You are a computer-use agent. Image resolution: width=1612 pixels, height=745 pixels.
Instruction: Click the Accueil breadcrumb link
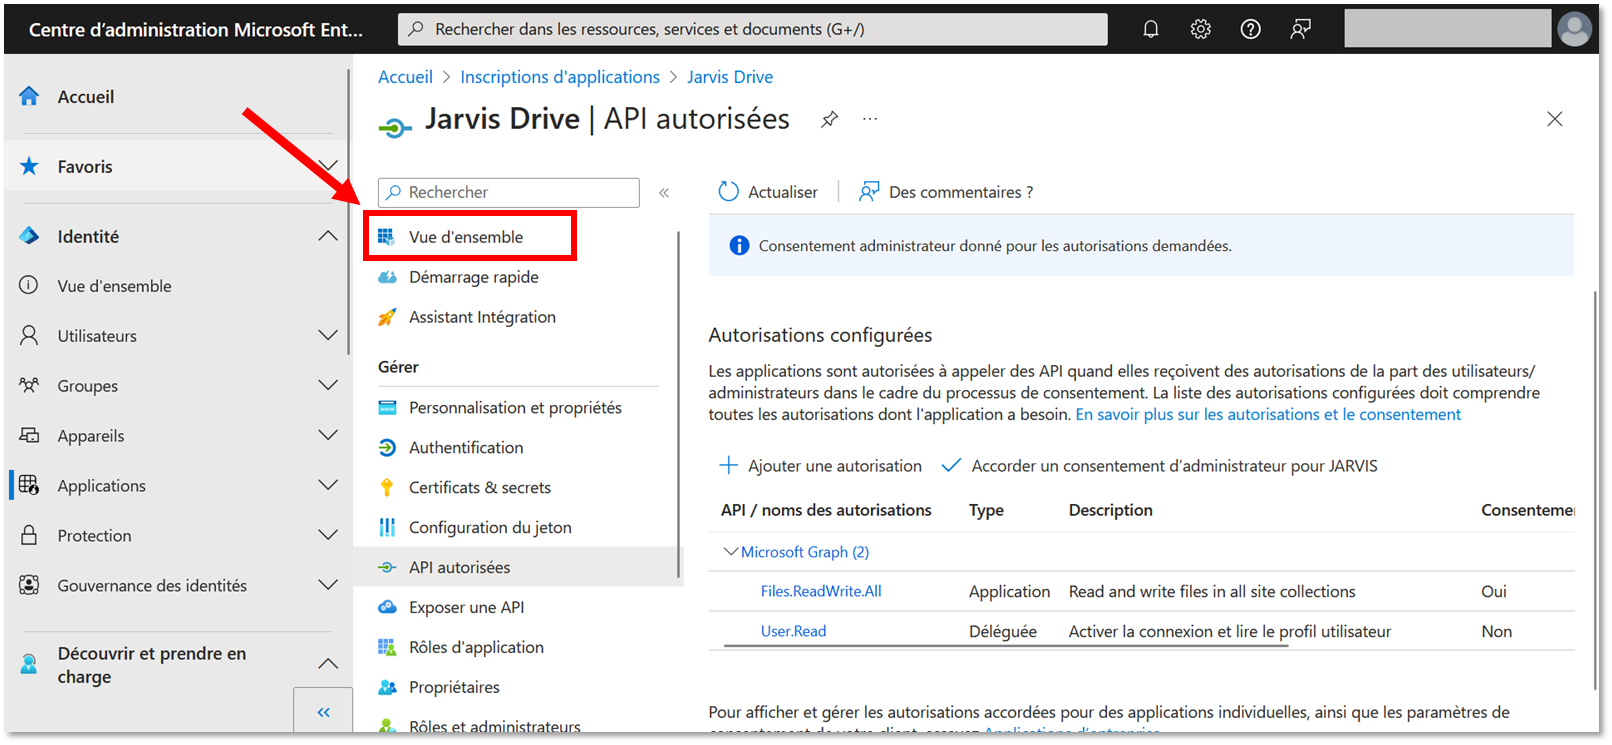[405, 77]
